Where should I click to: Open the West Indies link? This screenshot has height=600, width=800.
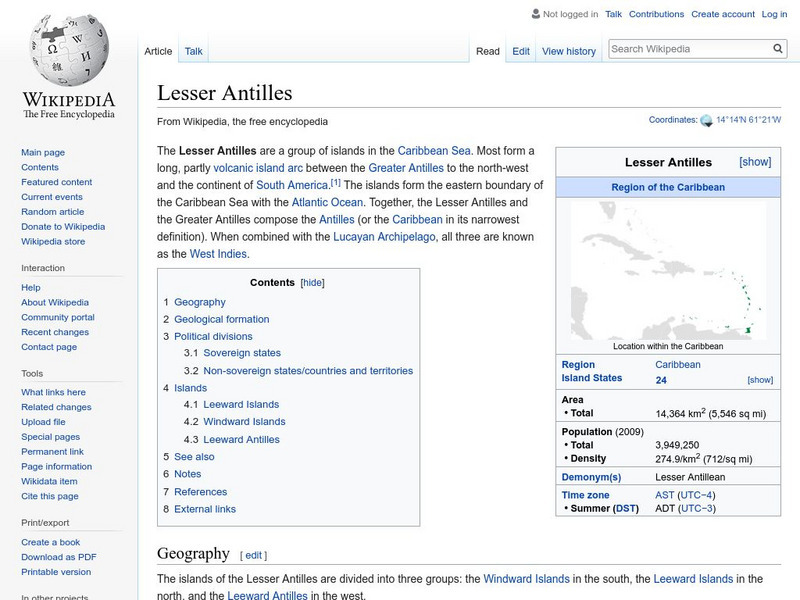(218, 254)
